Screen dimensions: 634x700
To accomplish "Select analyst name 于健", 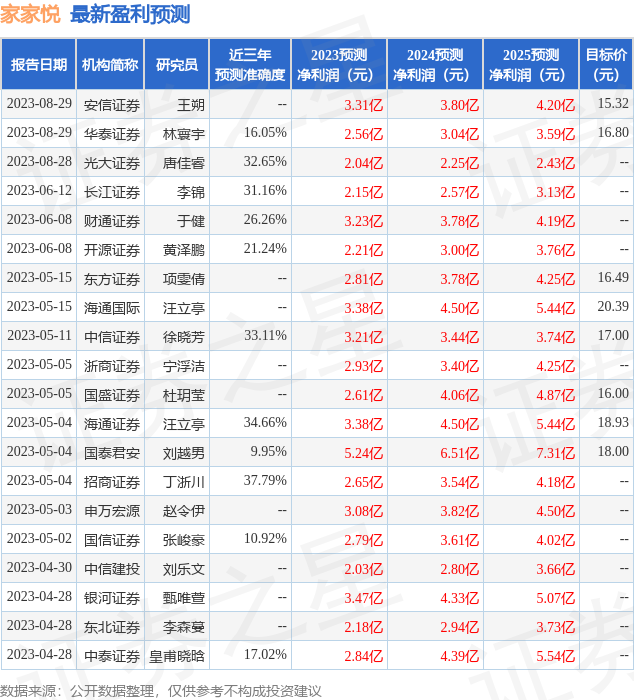I will click(x=191, y=221).
